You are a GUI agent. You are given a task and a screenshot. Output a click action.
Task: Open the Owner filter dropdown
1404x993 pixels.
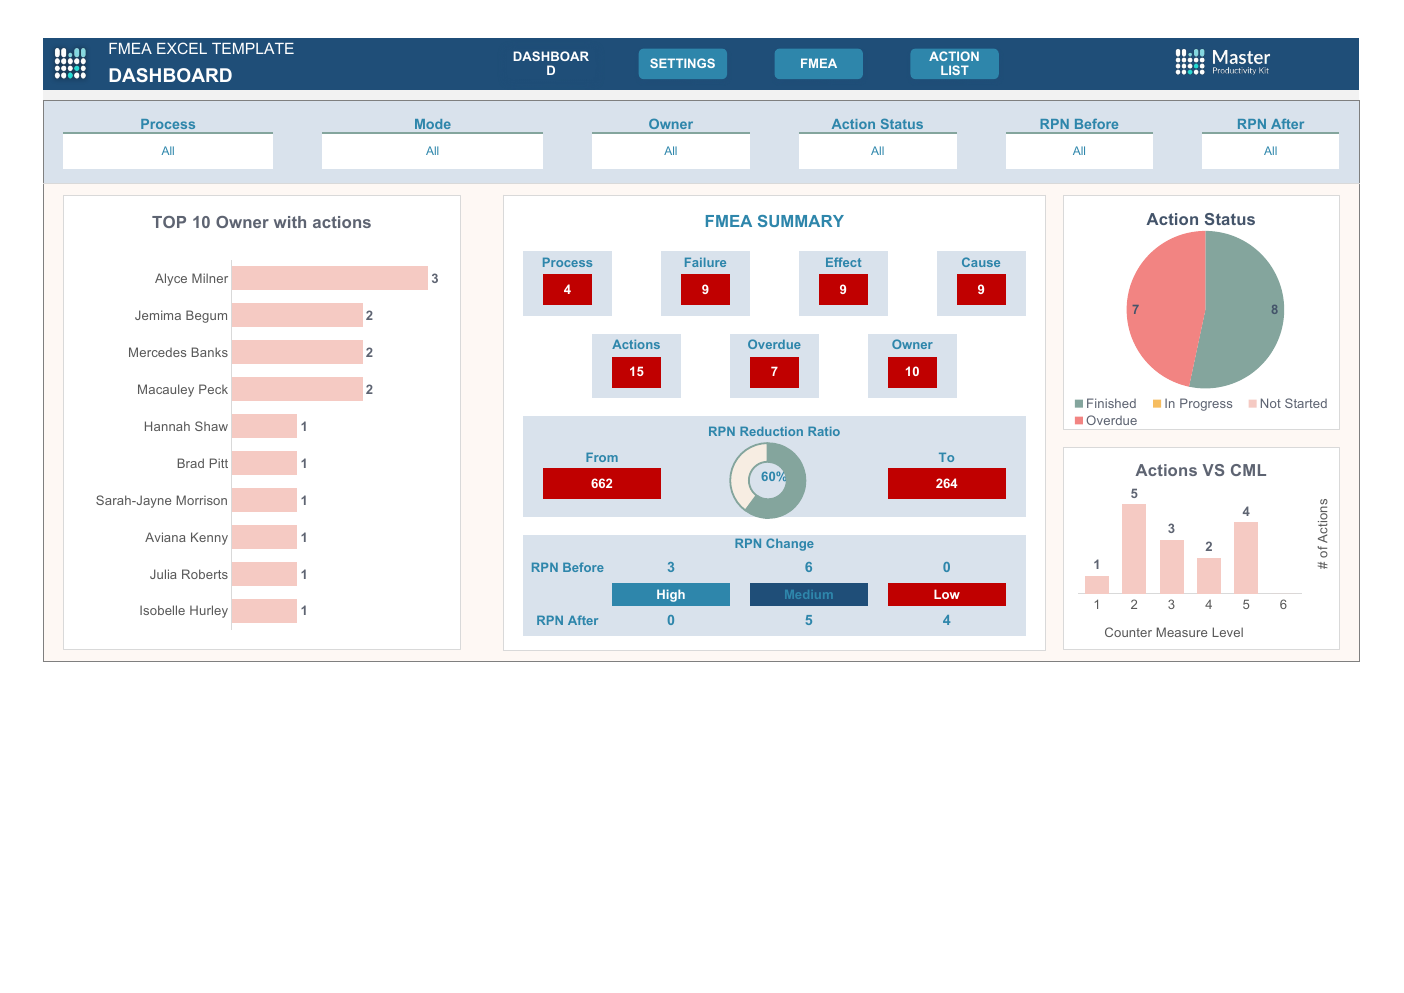pyautogui.click(x=670, y=151)
